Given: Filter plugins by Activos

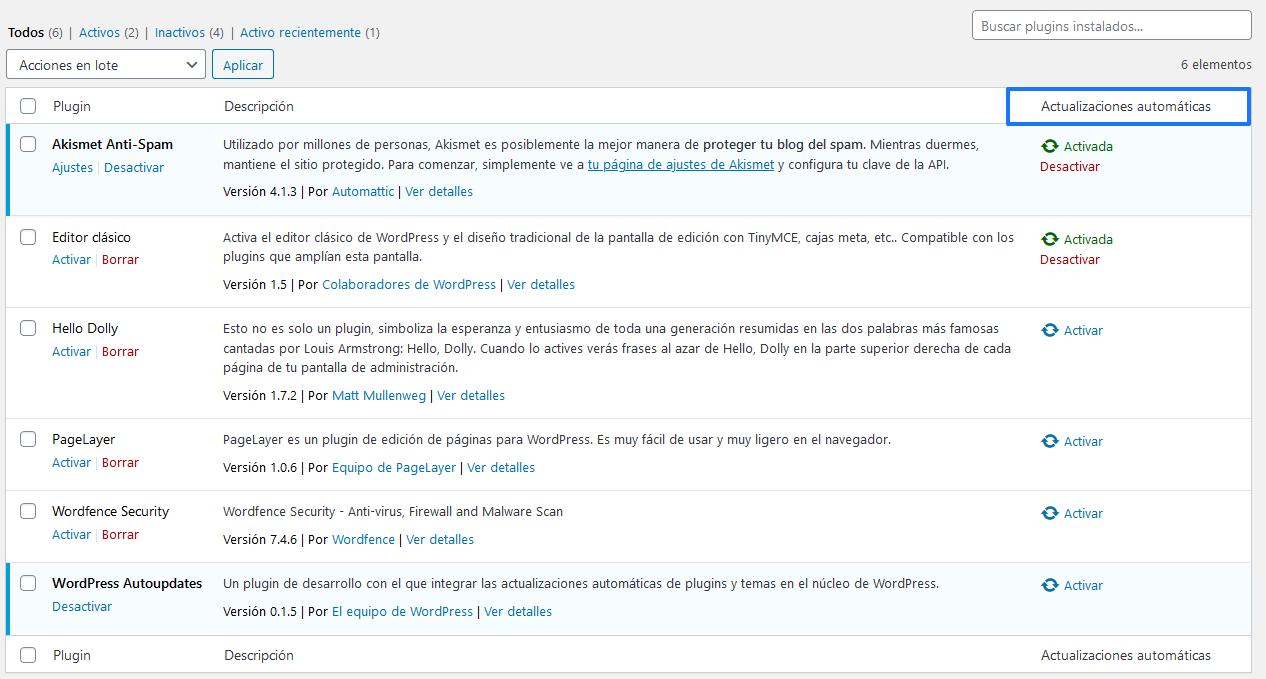Looking at the screenshot, I should 100,32.
